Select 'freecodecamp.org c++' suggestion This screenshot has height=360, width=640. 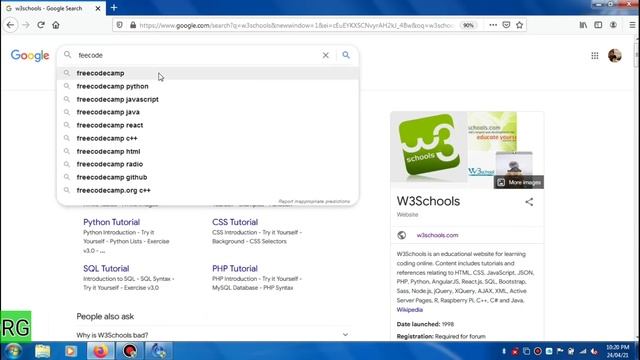(x=208, y=190)
